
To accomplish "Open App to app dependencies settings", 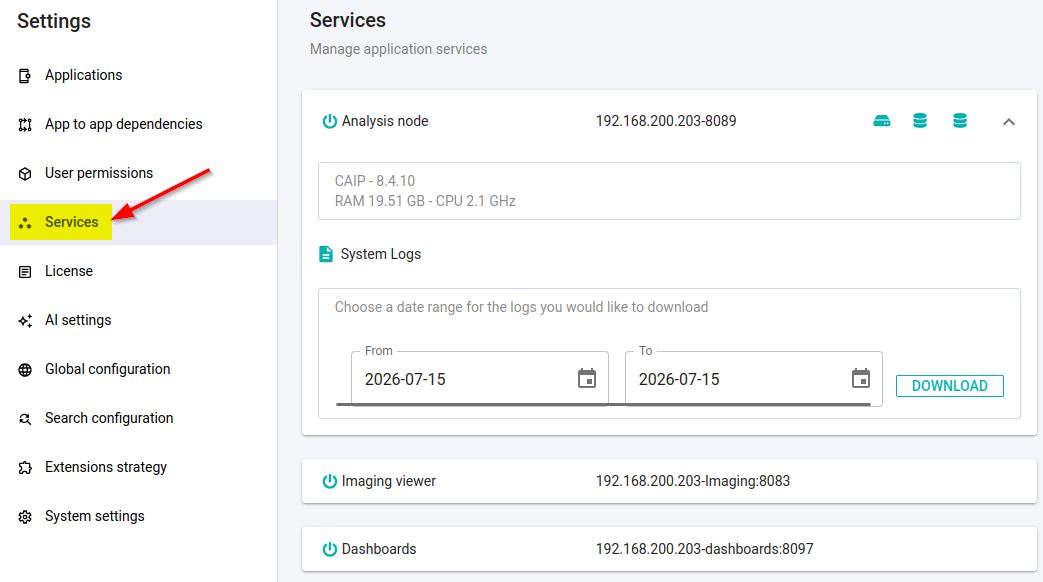I will (138, 124).
